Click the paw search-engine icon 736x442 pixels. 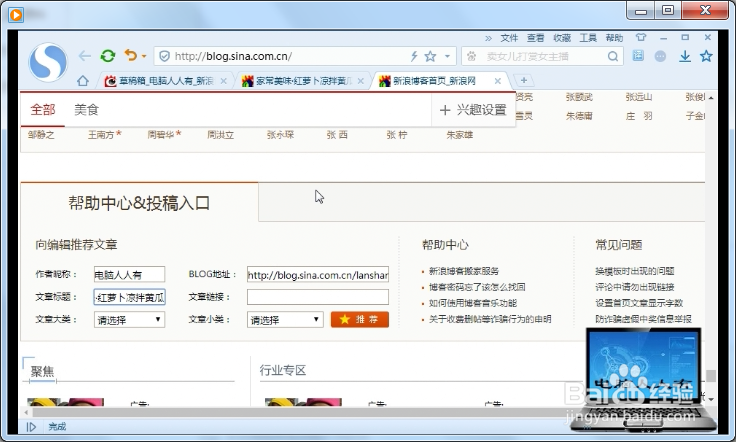471,56
